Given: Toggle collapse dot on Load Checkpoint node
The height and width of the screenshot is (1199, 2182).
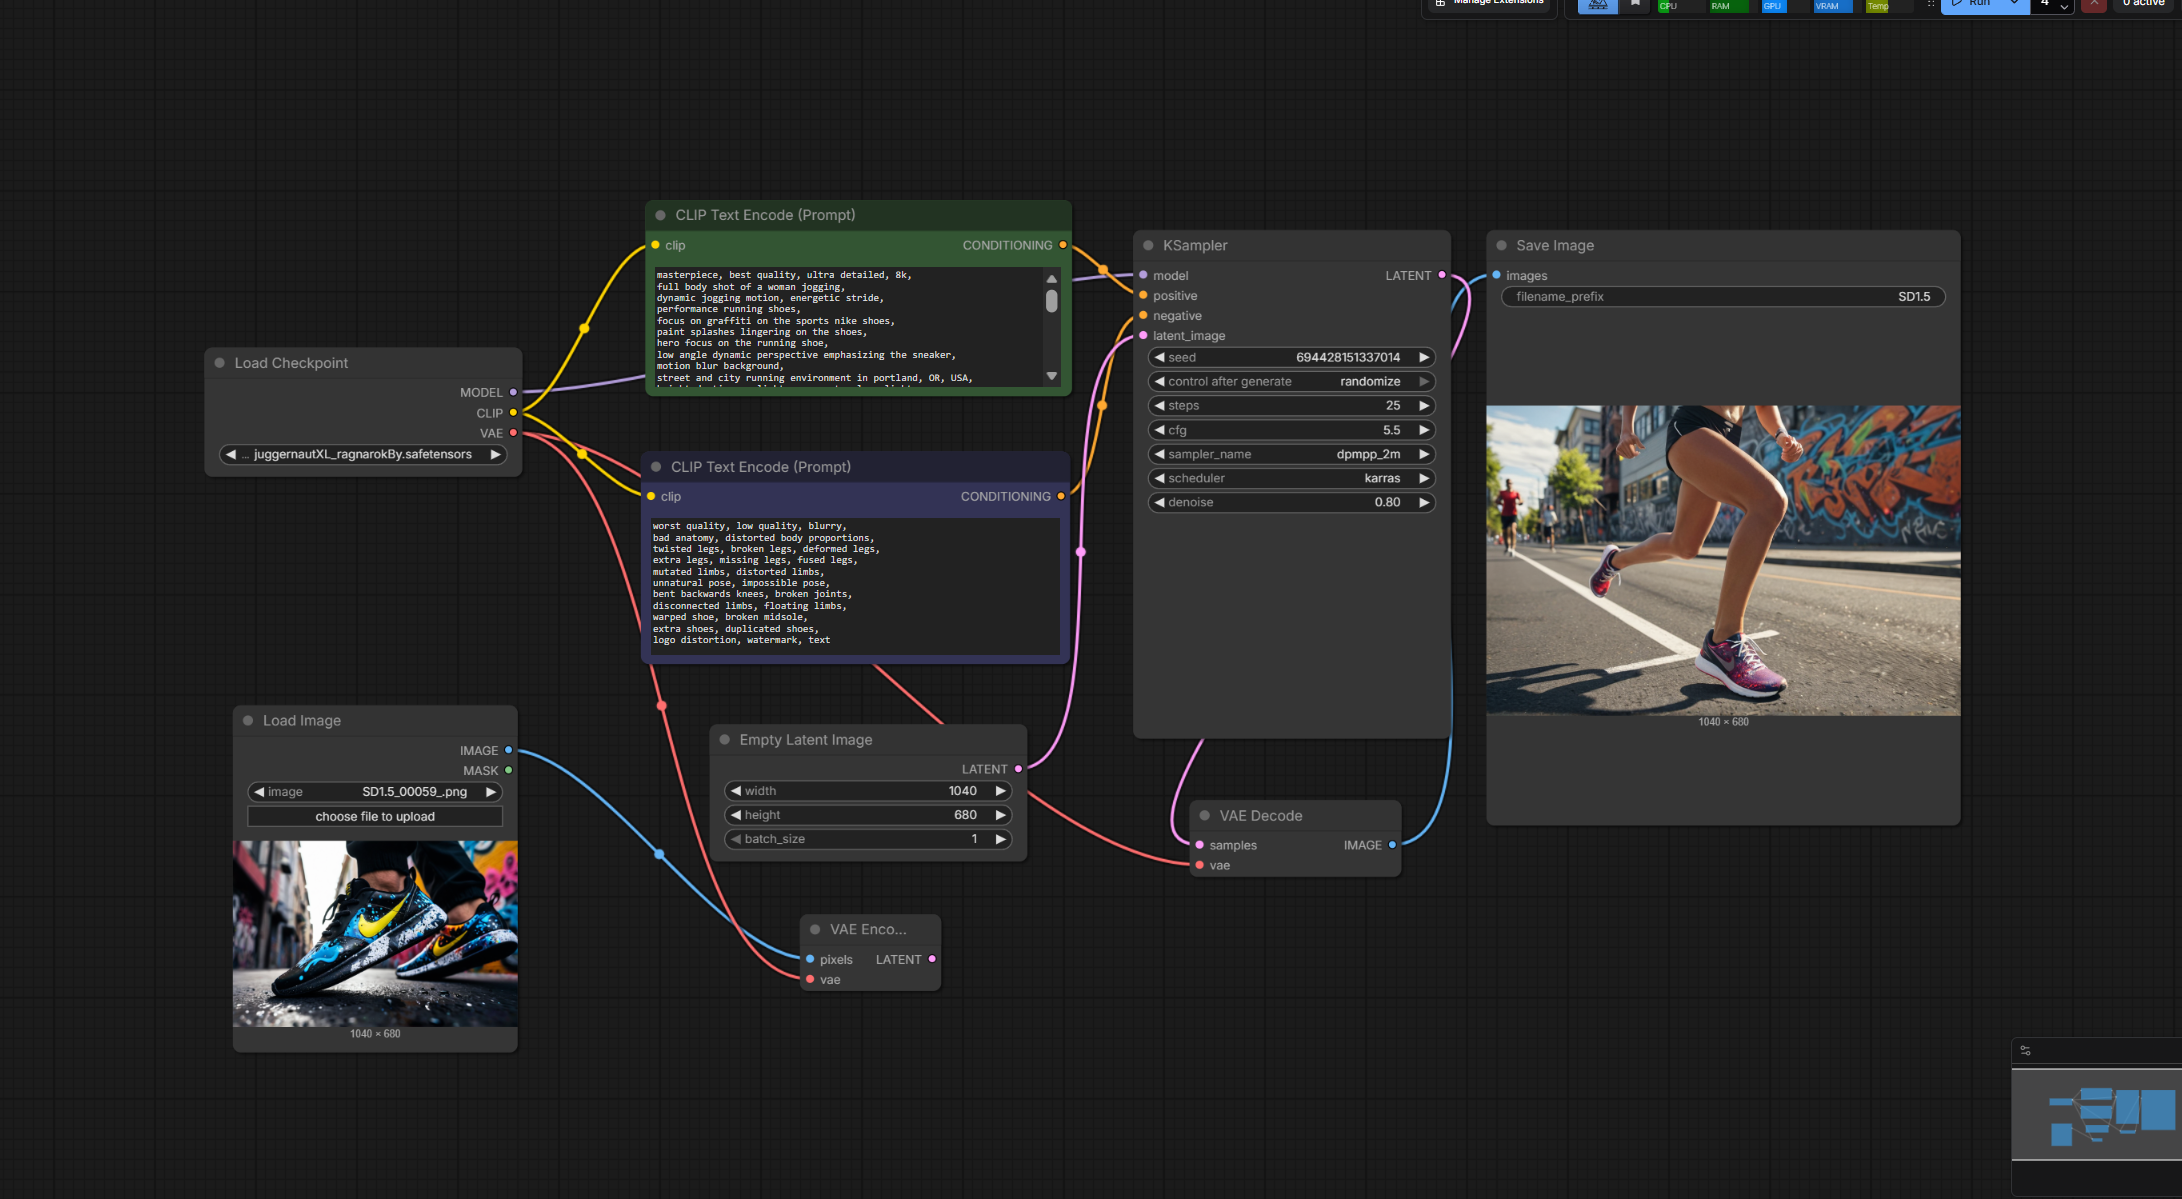Looking at the screenshot, I should 220,363.
